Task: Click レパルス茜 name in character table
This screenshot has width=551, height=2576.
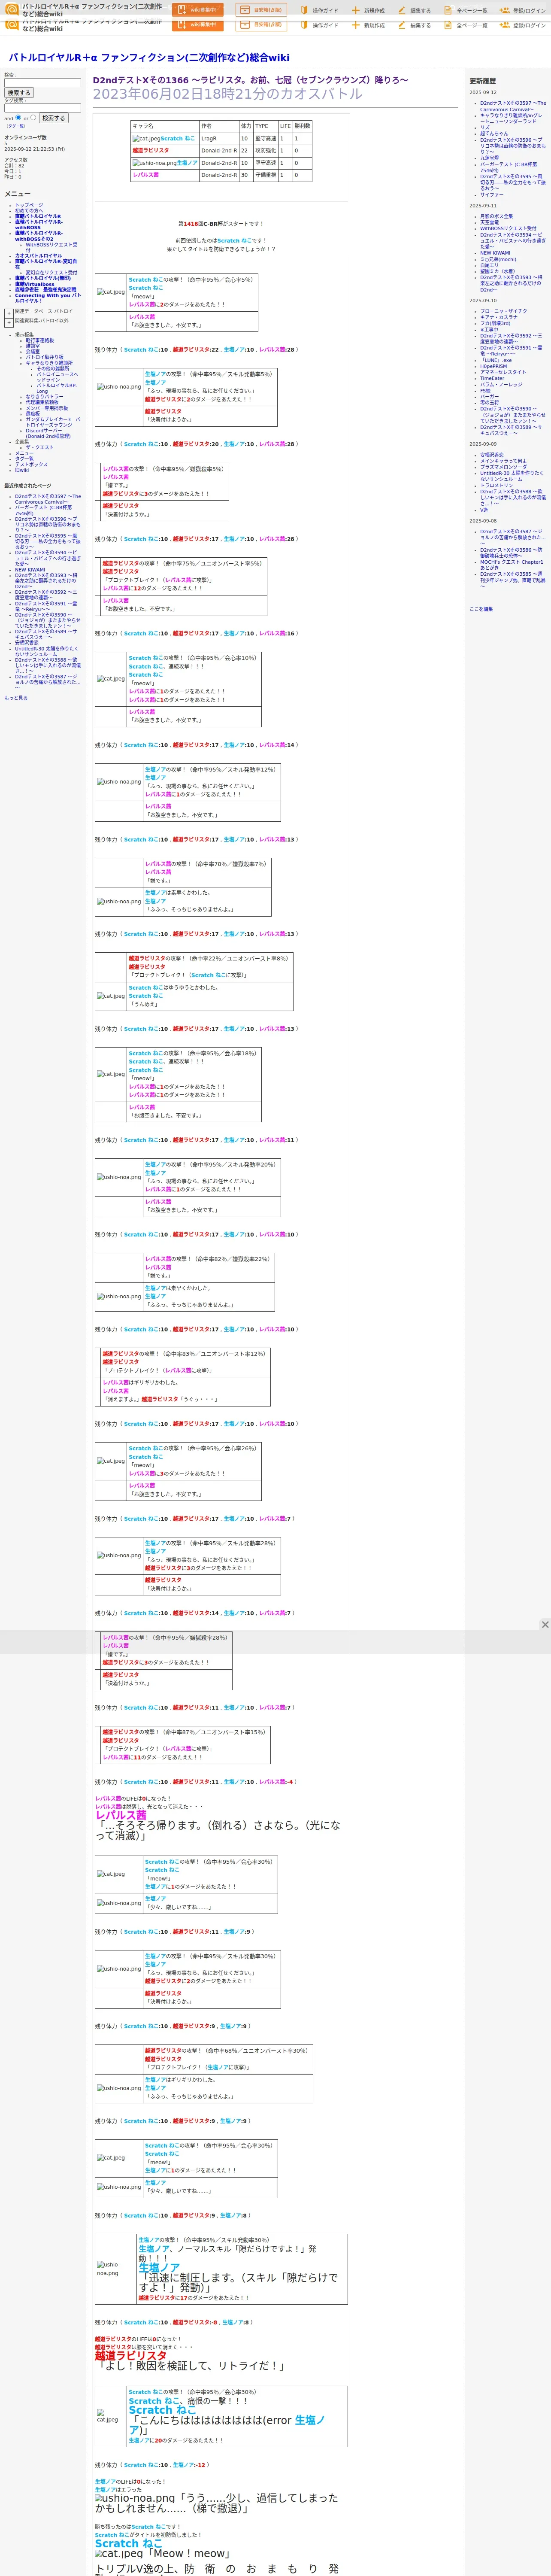Action: pos(146,175)
